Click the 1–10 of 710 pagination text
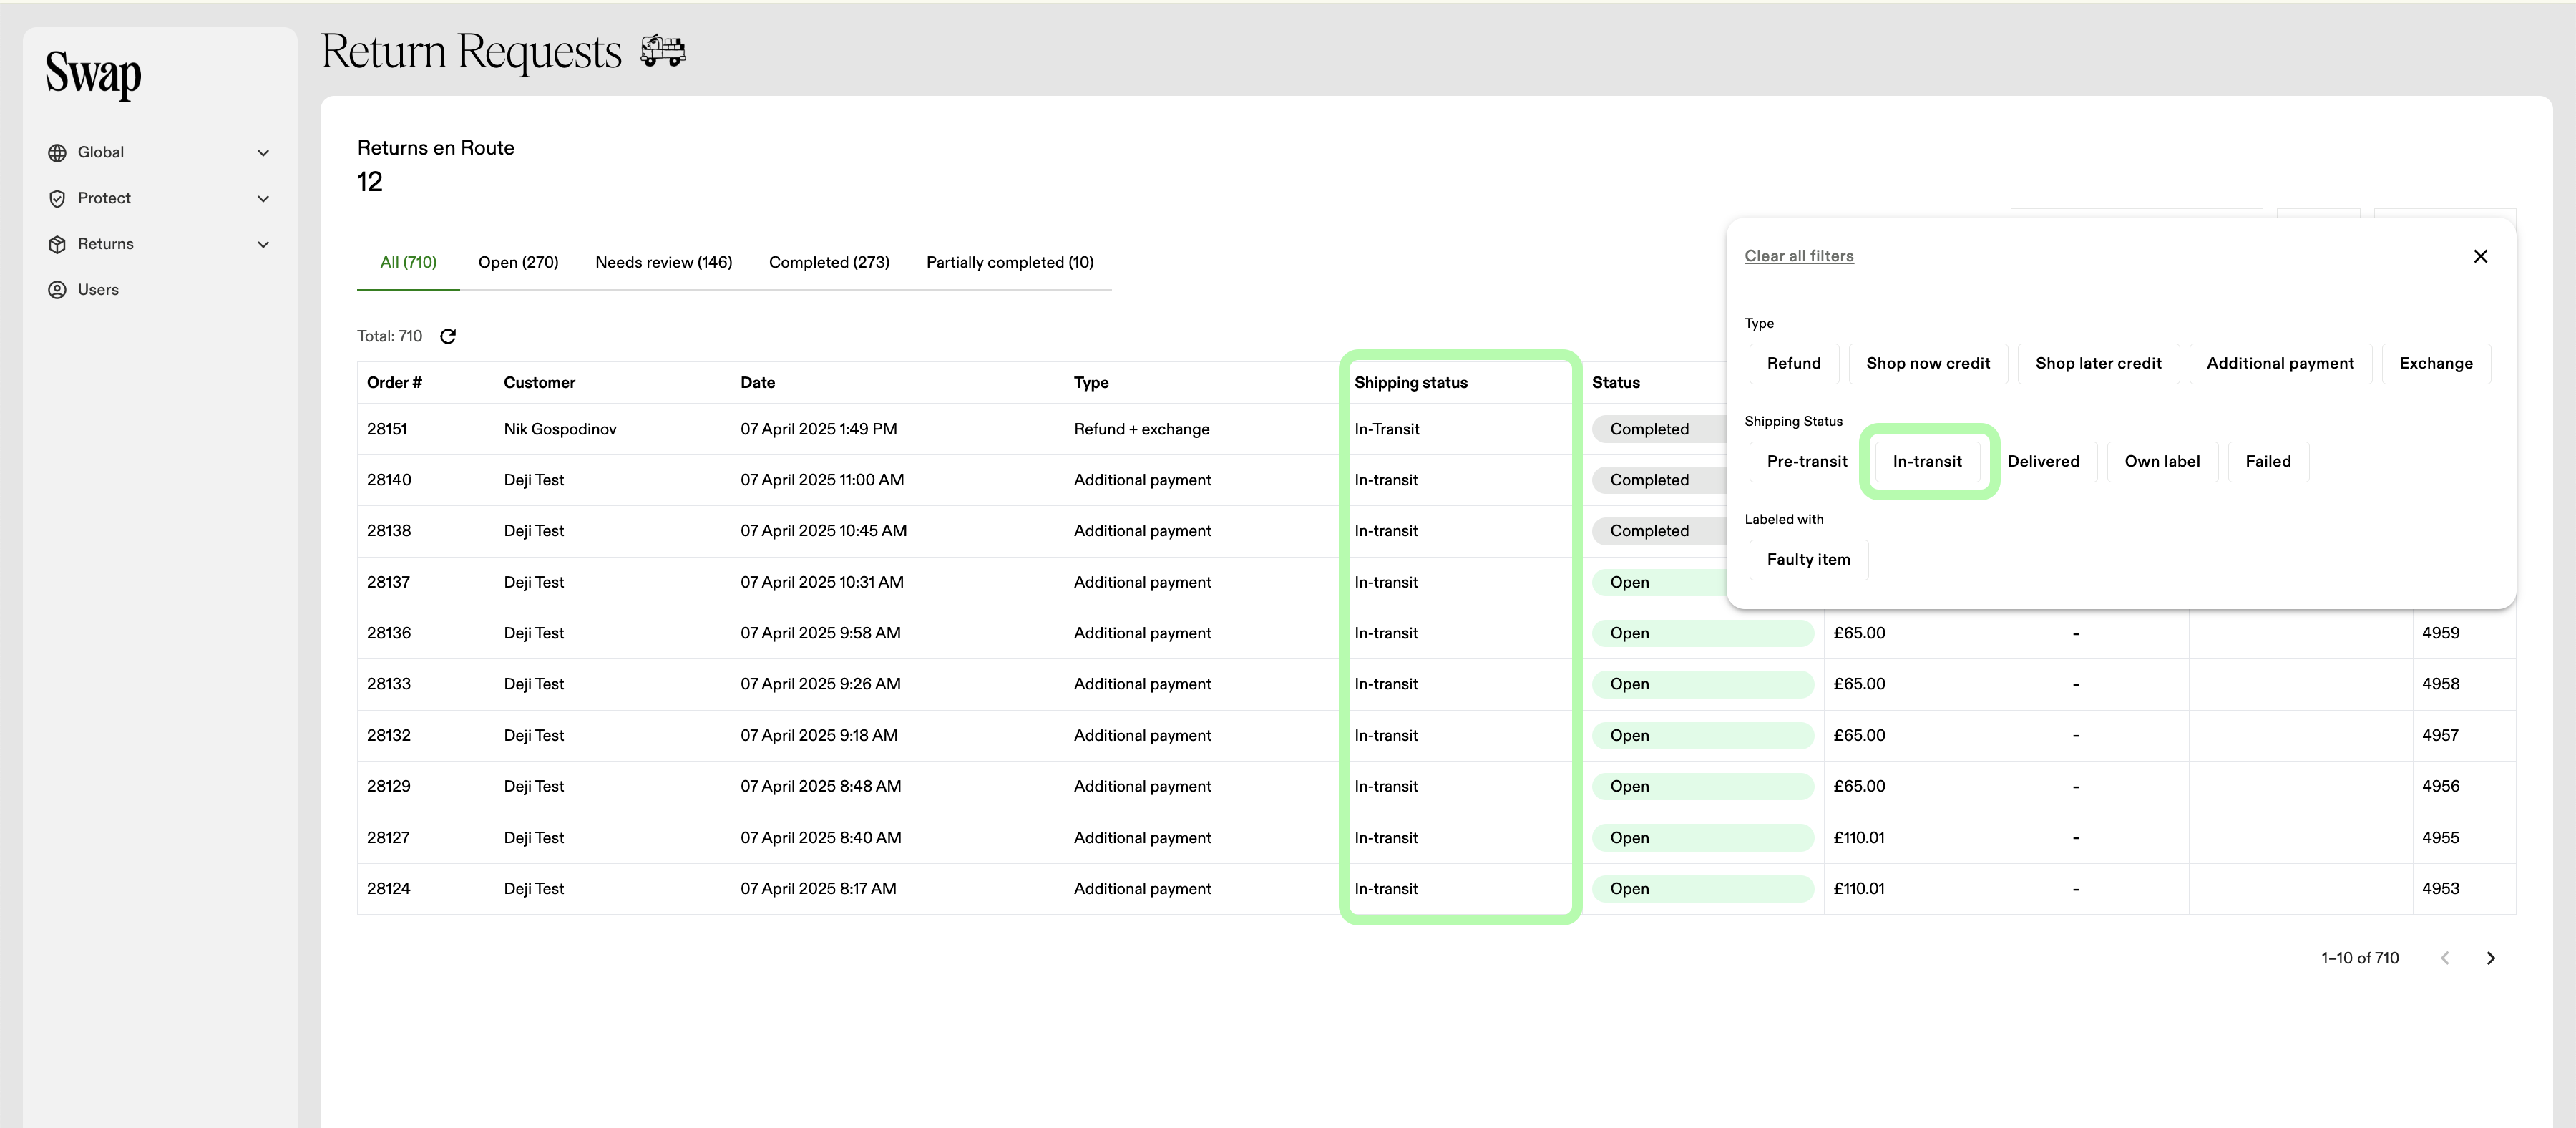The image size is (2576, 1128). click(x=2359, y=958)
